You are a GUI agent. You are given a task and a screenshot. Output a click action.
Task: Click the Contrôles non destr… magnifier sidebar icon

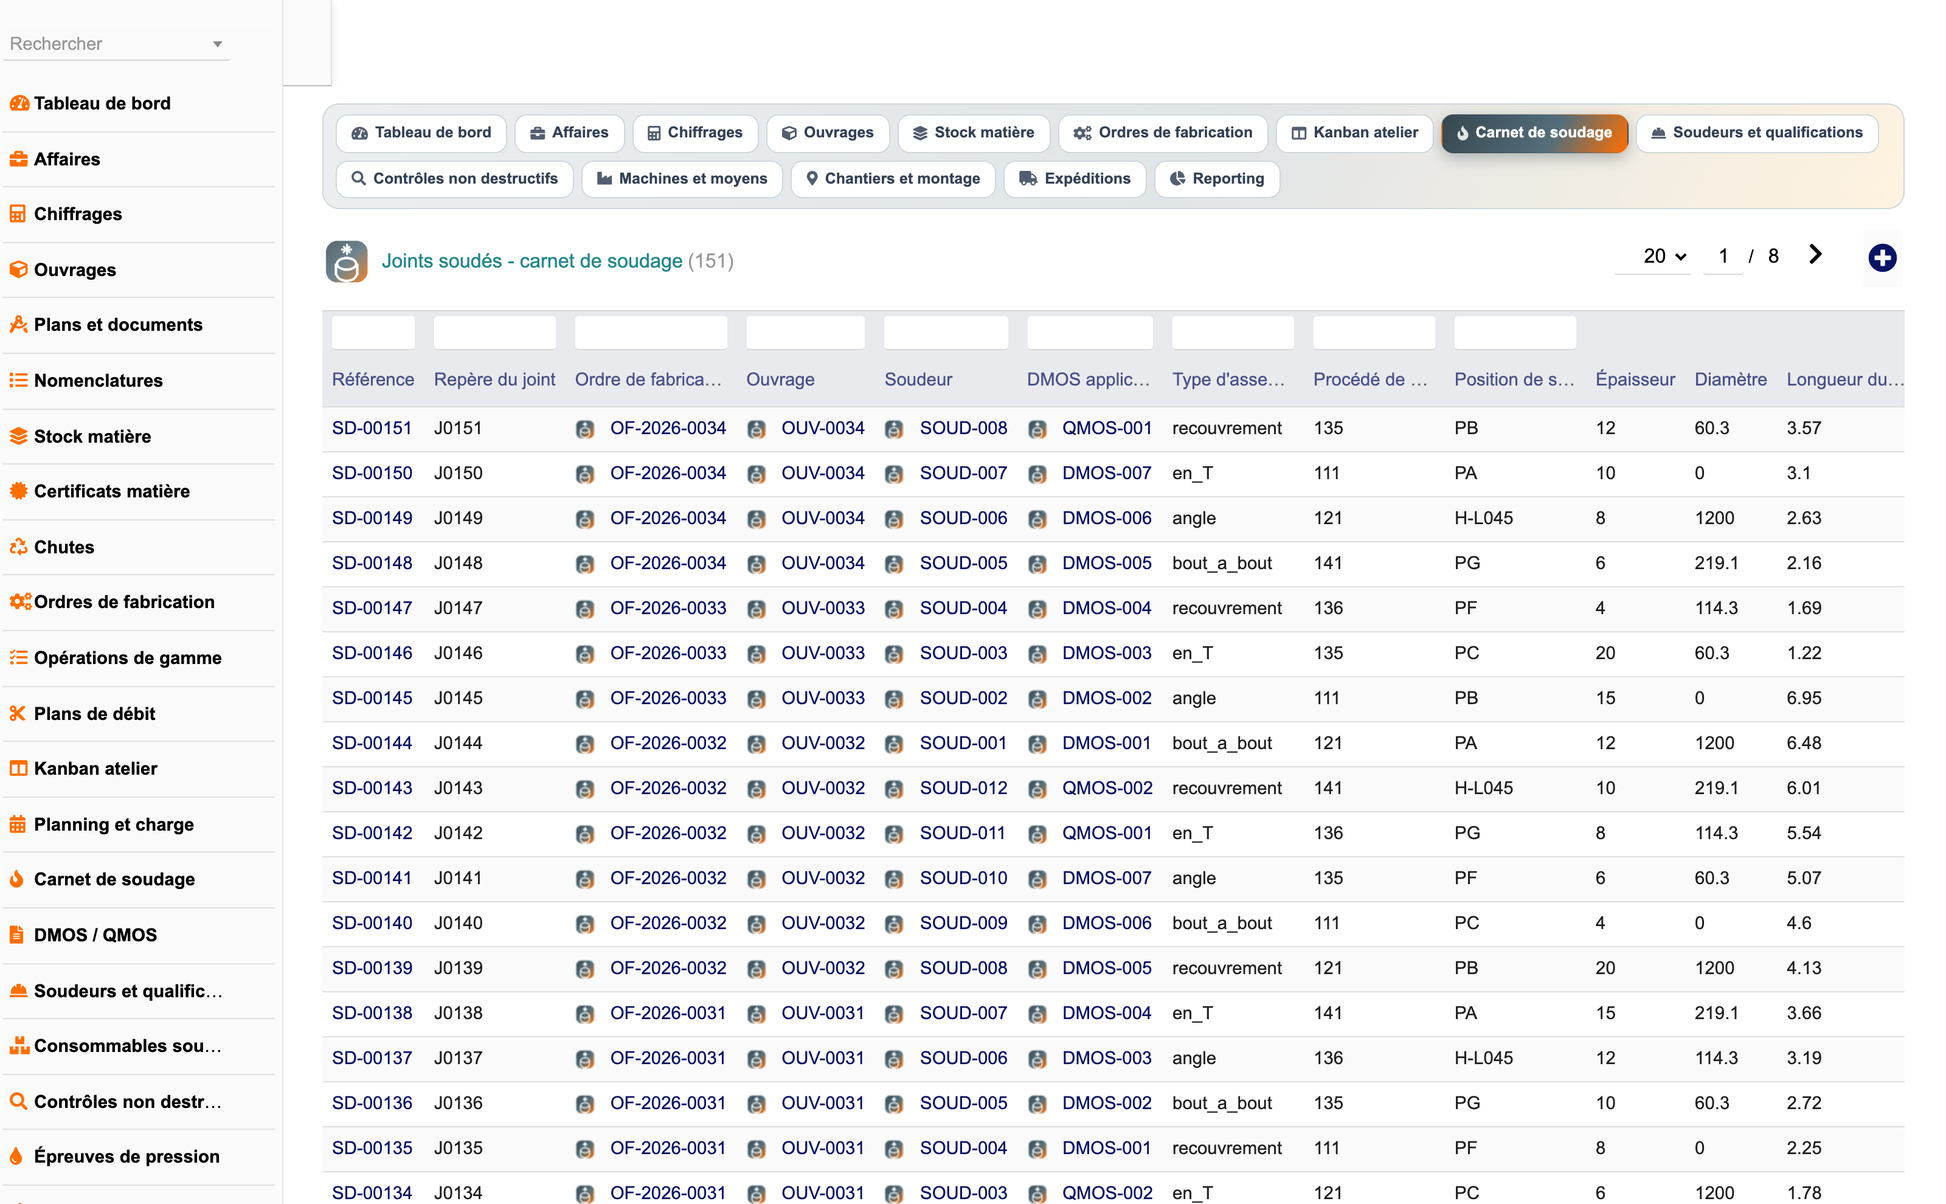tap(19, 1101)
